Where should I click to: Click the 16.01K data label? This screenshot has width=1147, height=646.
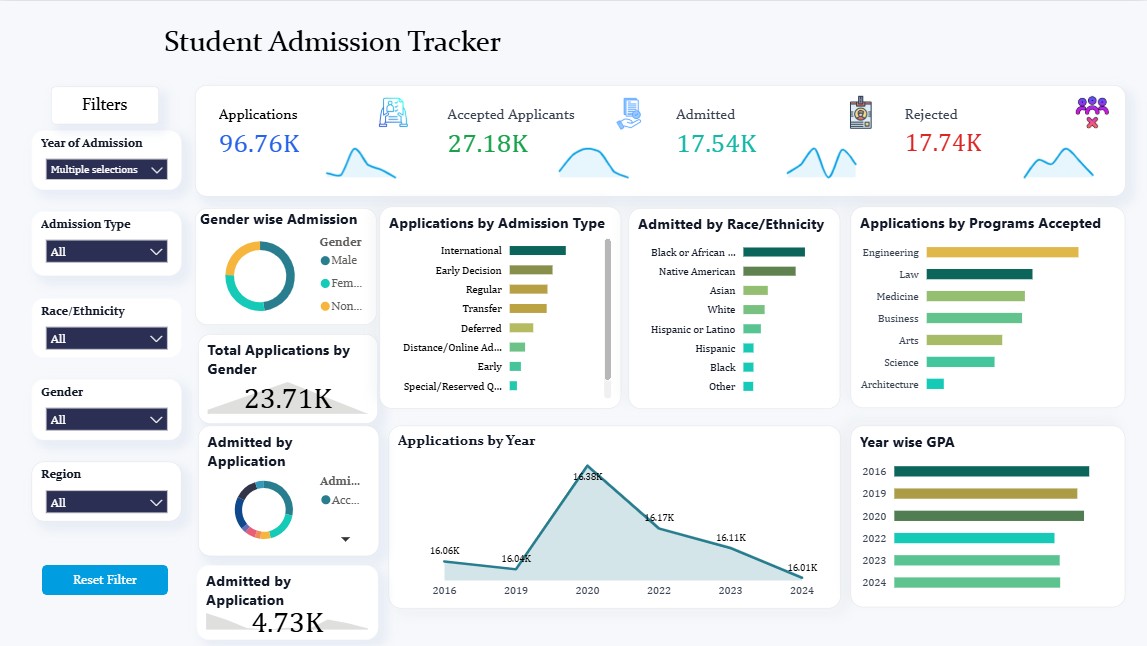(x=802, y=568)
